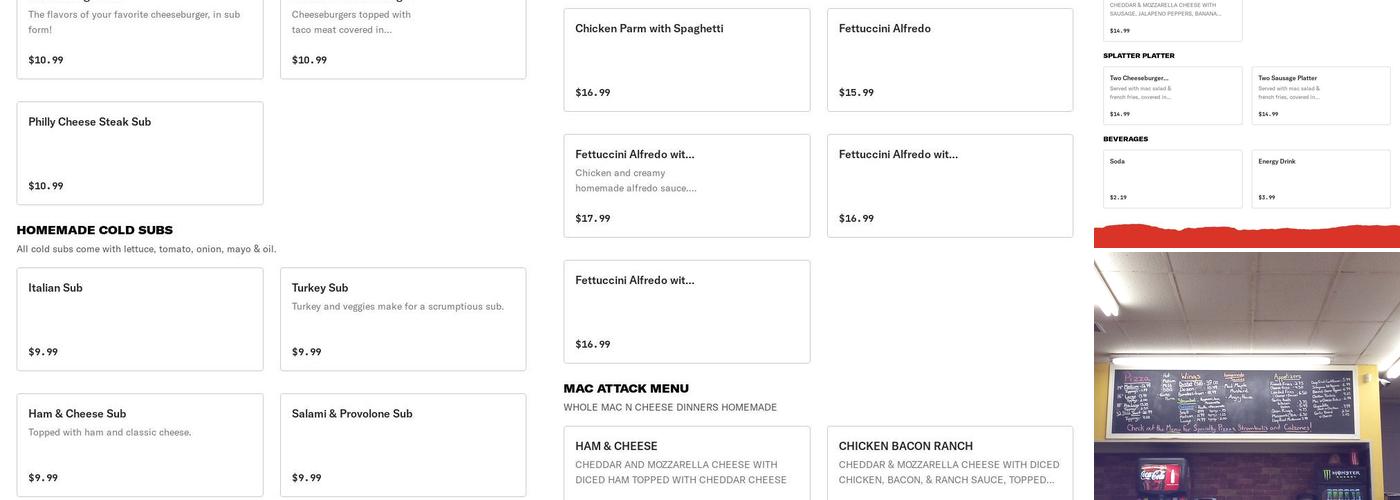Open the CHICKEN BACON RANCH mac dinner

coord(950,463)
